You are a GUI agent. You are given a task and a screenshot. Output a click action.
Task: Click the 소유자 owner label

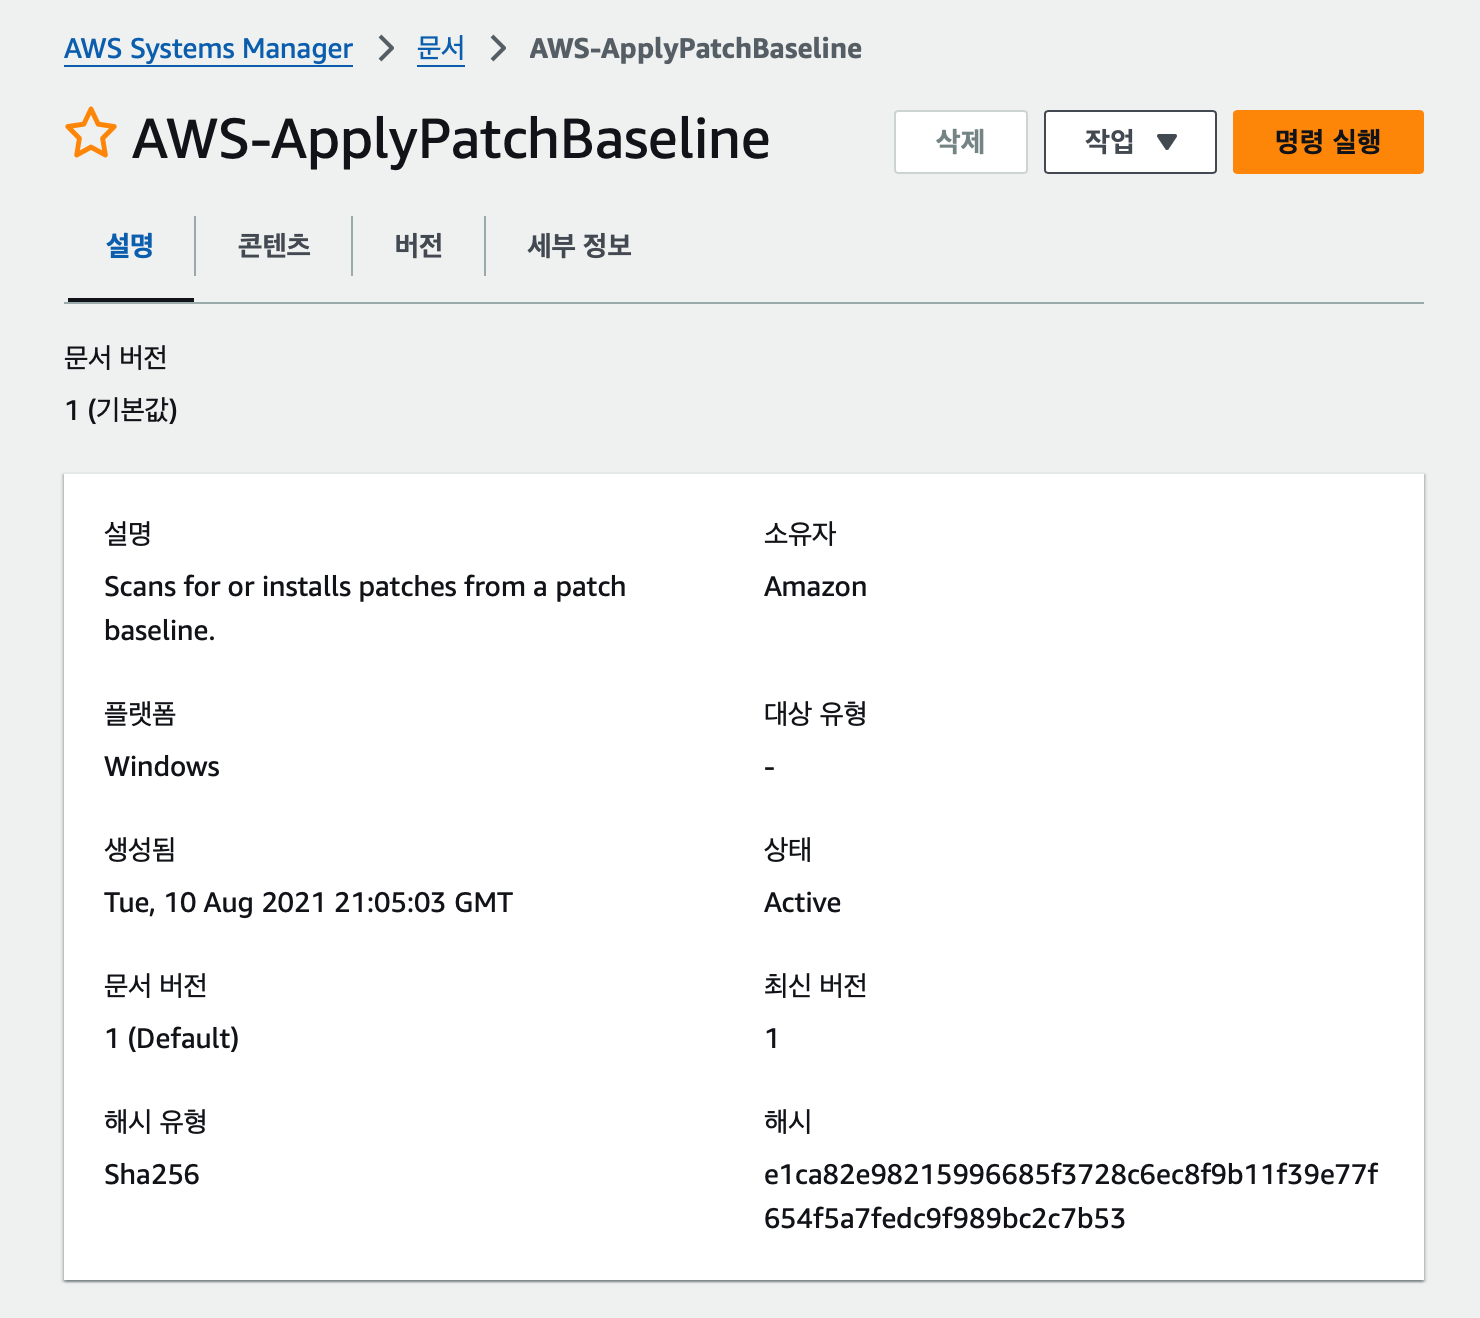pos(800,533)
